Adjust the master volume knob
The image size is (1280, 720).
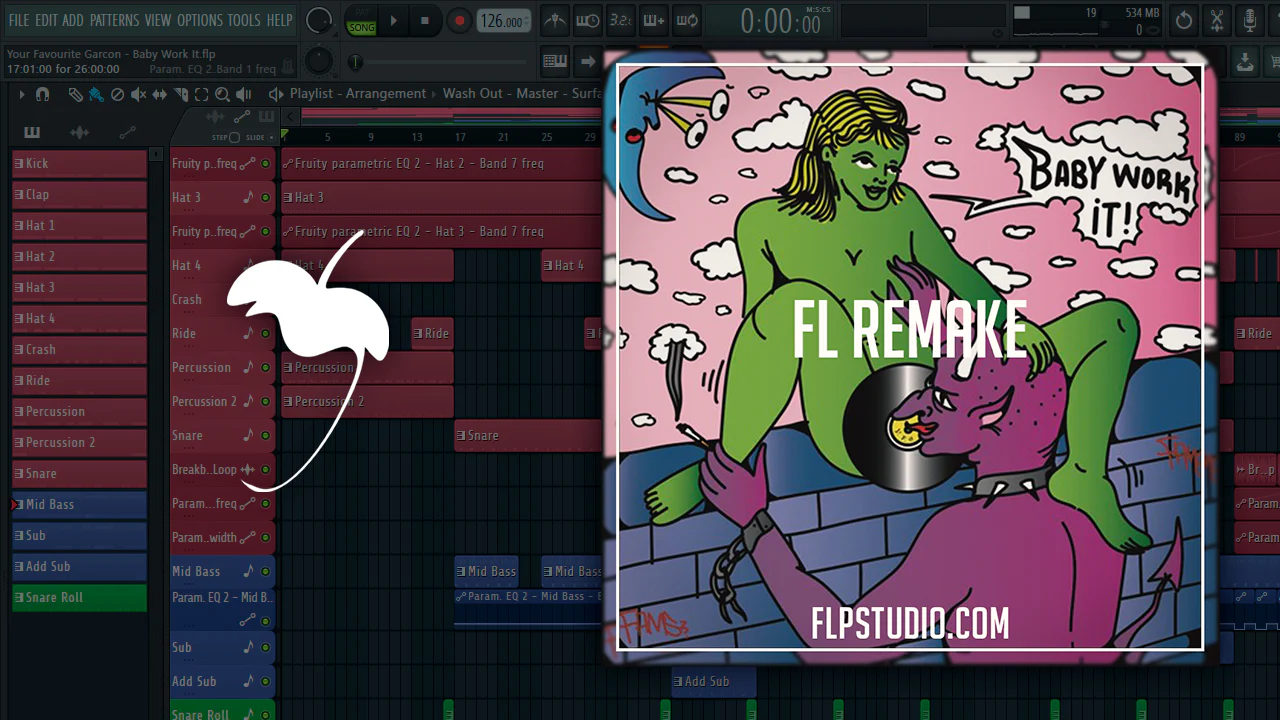tap(319, 20)
